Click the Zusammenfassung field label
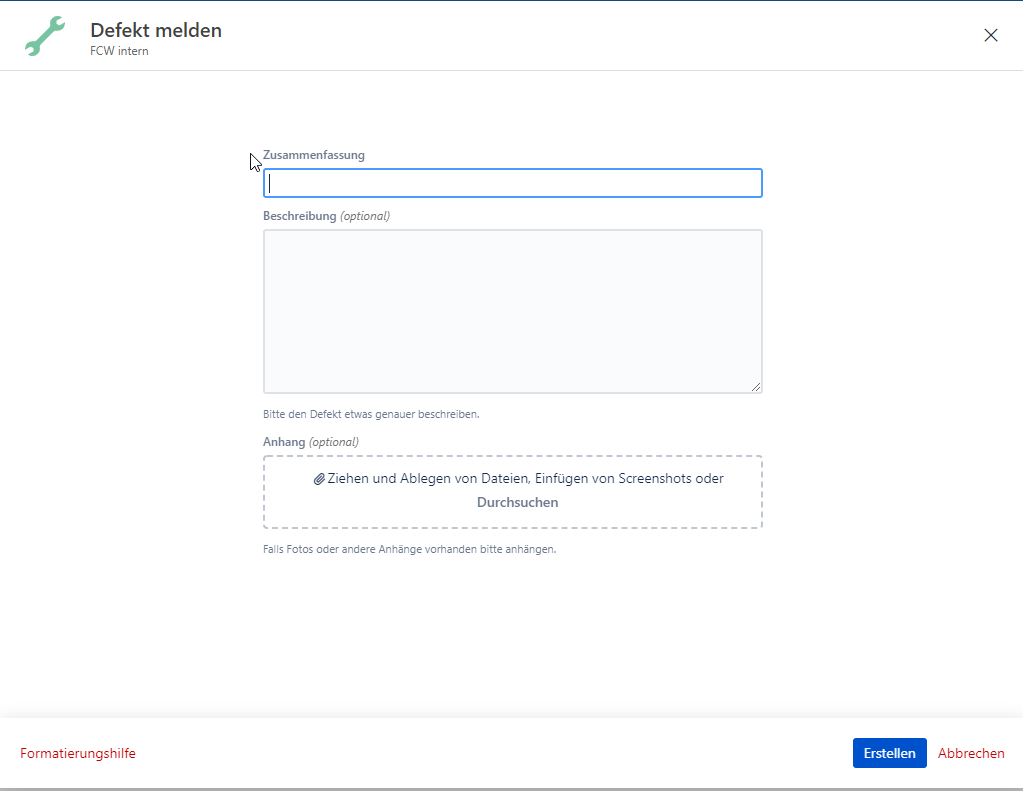This screenshot has height=791, width=1023. 313,155
